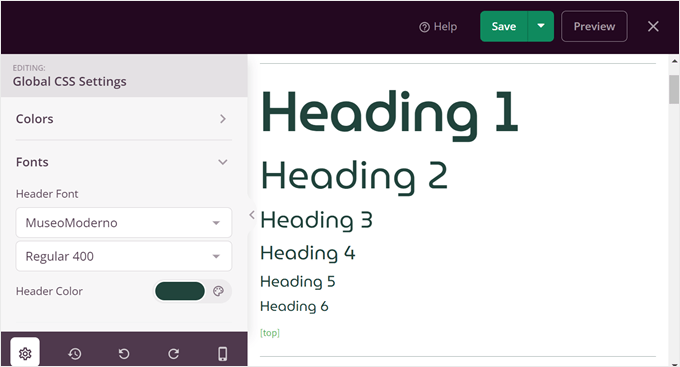Click the Header Font label
Image resolution: width=680 pixels, height=367 pixels.
point(47,194)
